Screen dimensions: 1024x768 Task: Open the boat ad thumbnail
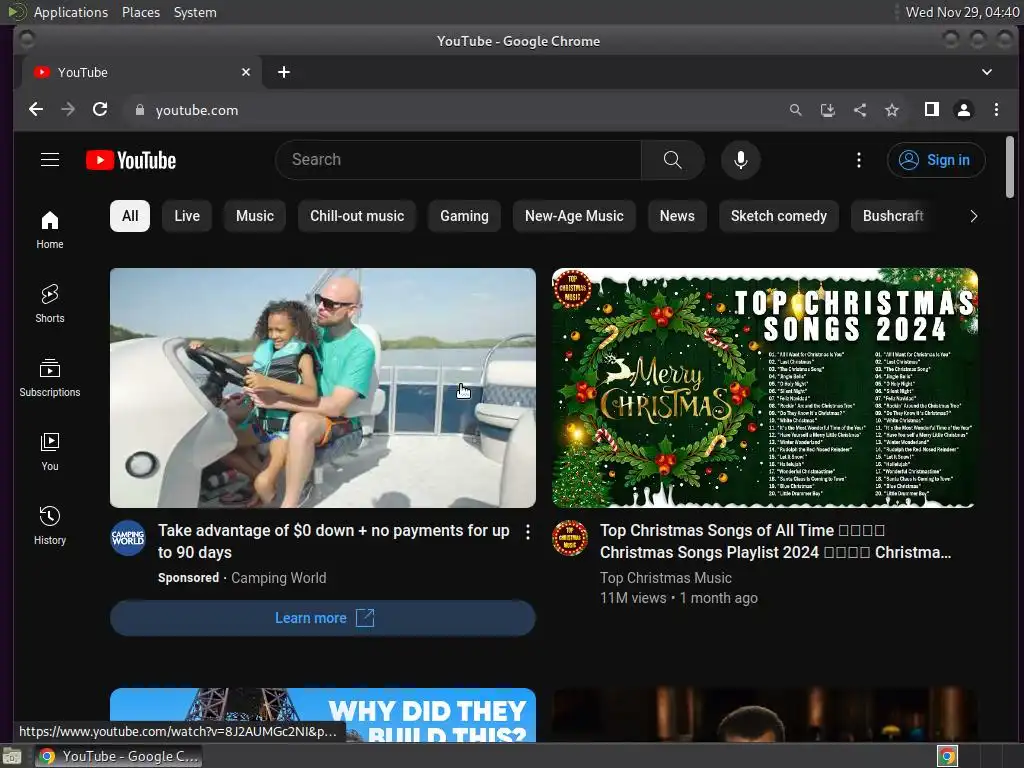[x=323, y=388]
